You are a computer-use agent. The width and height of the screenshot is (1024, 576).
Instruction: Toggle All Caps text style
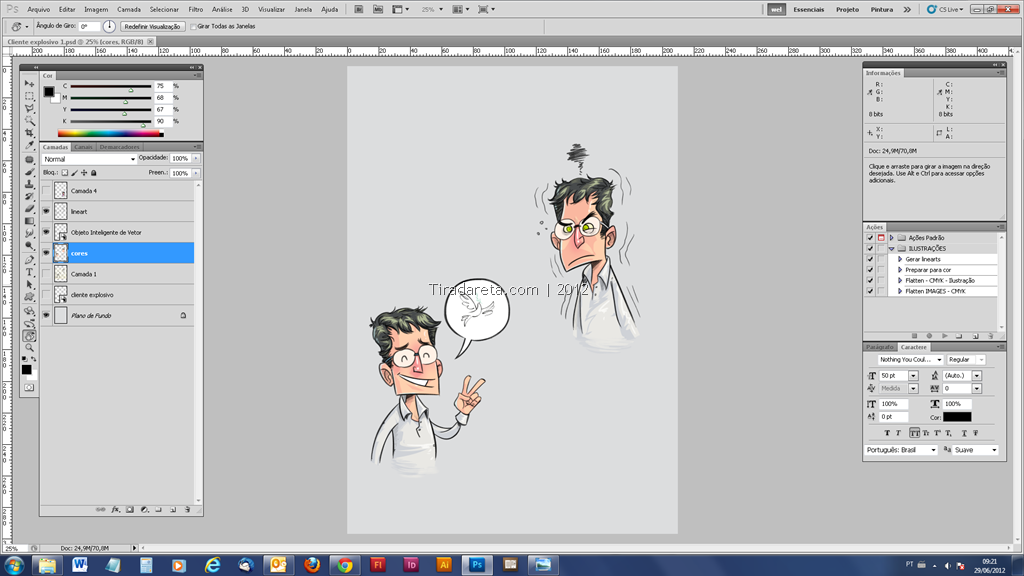pyautogui.click(x=914, y=433)
